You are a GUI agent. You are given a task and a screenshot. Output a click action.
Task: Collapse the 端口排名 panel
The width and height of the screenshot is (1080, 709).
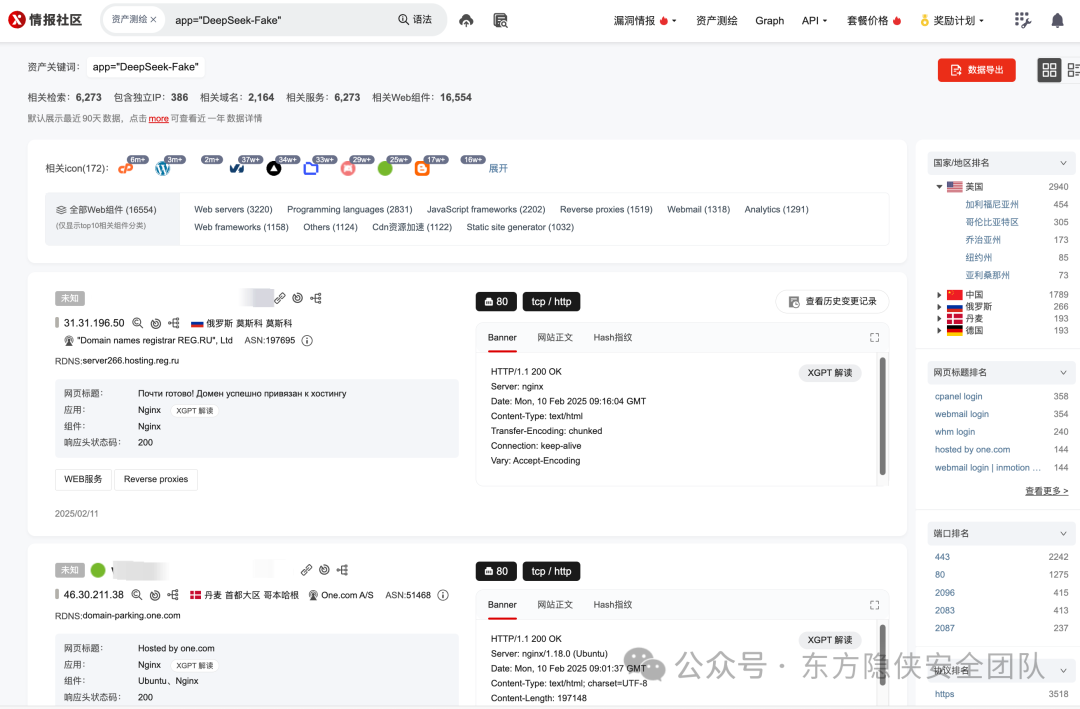1063,534
